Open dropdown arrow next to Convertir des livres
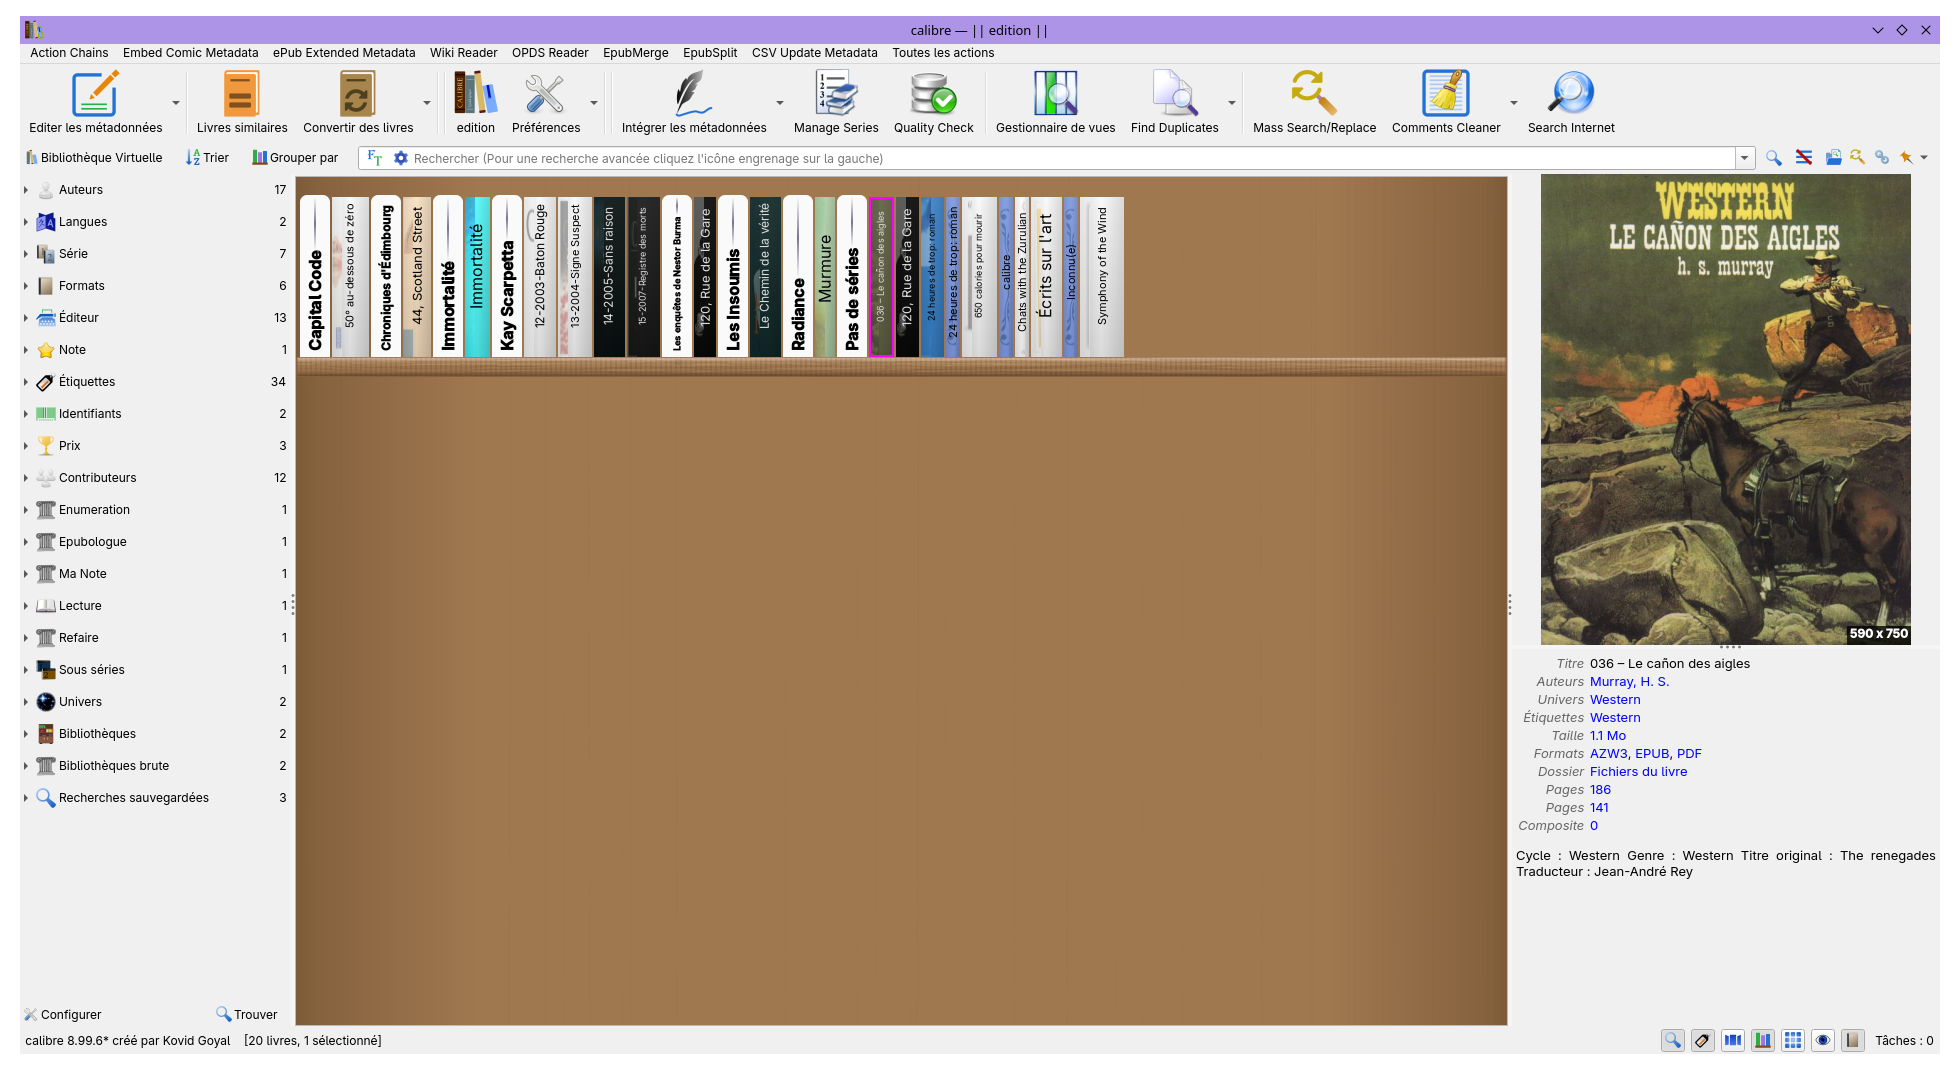The height and width of the screenshot is (1078, 1960). [427, 103]
